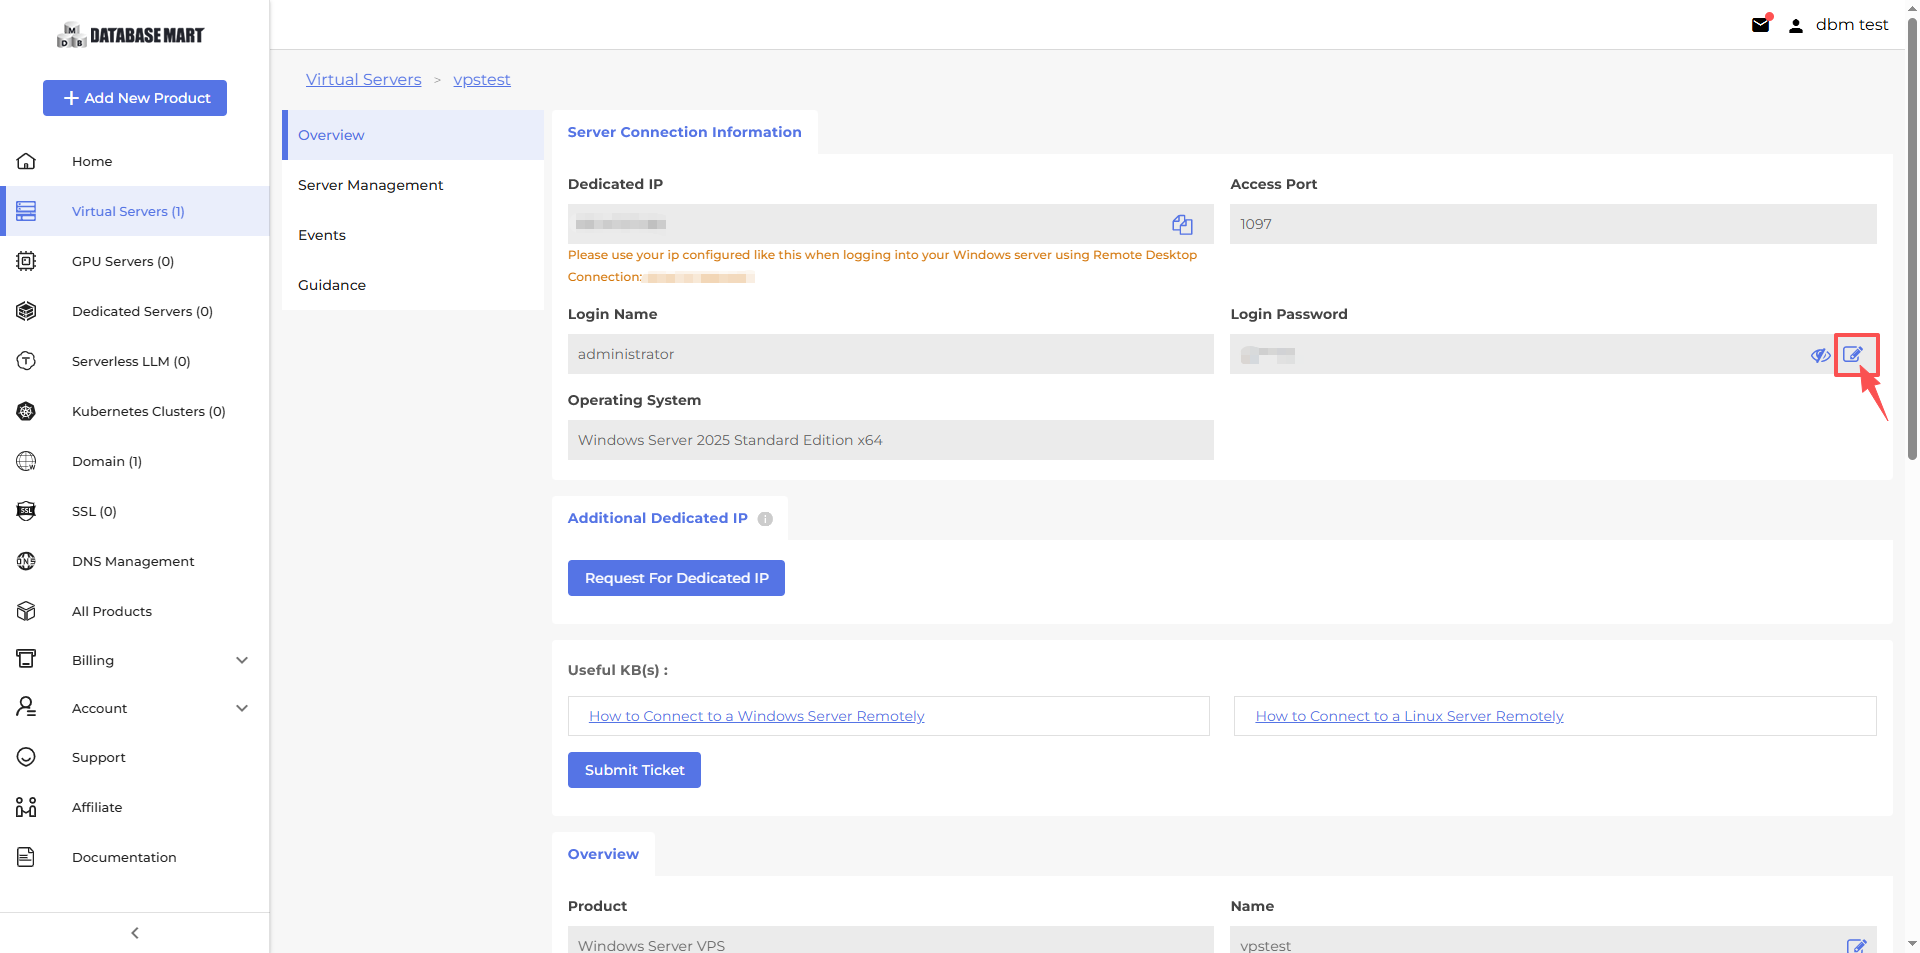The height and width of the screenshot is (953, 1920).
Task: Open Affiliate menu item
Action: click(x=135, y=807)
